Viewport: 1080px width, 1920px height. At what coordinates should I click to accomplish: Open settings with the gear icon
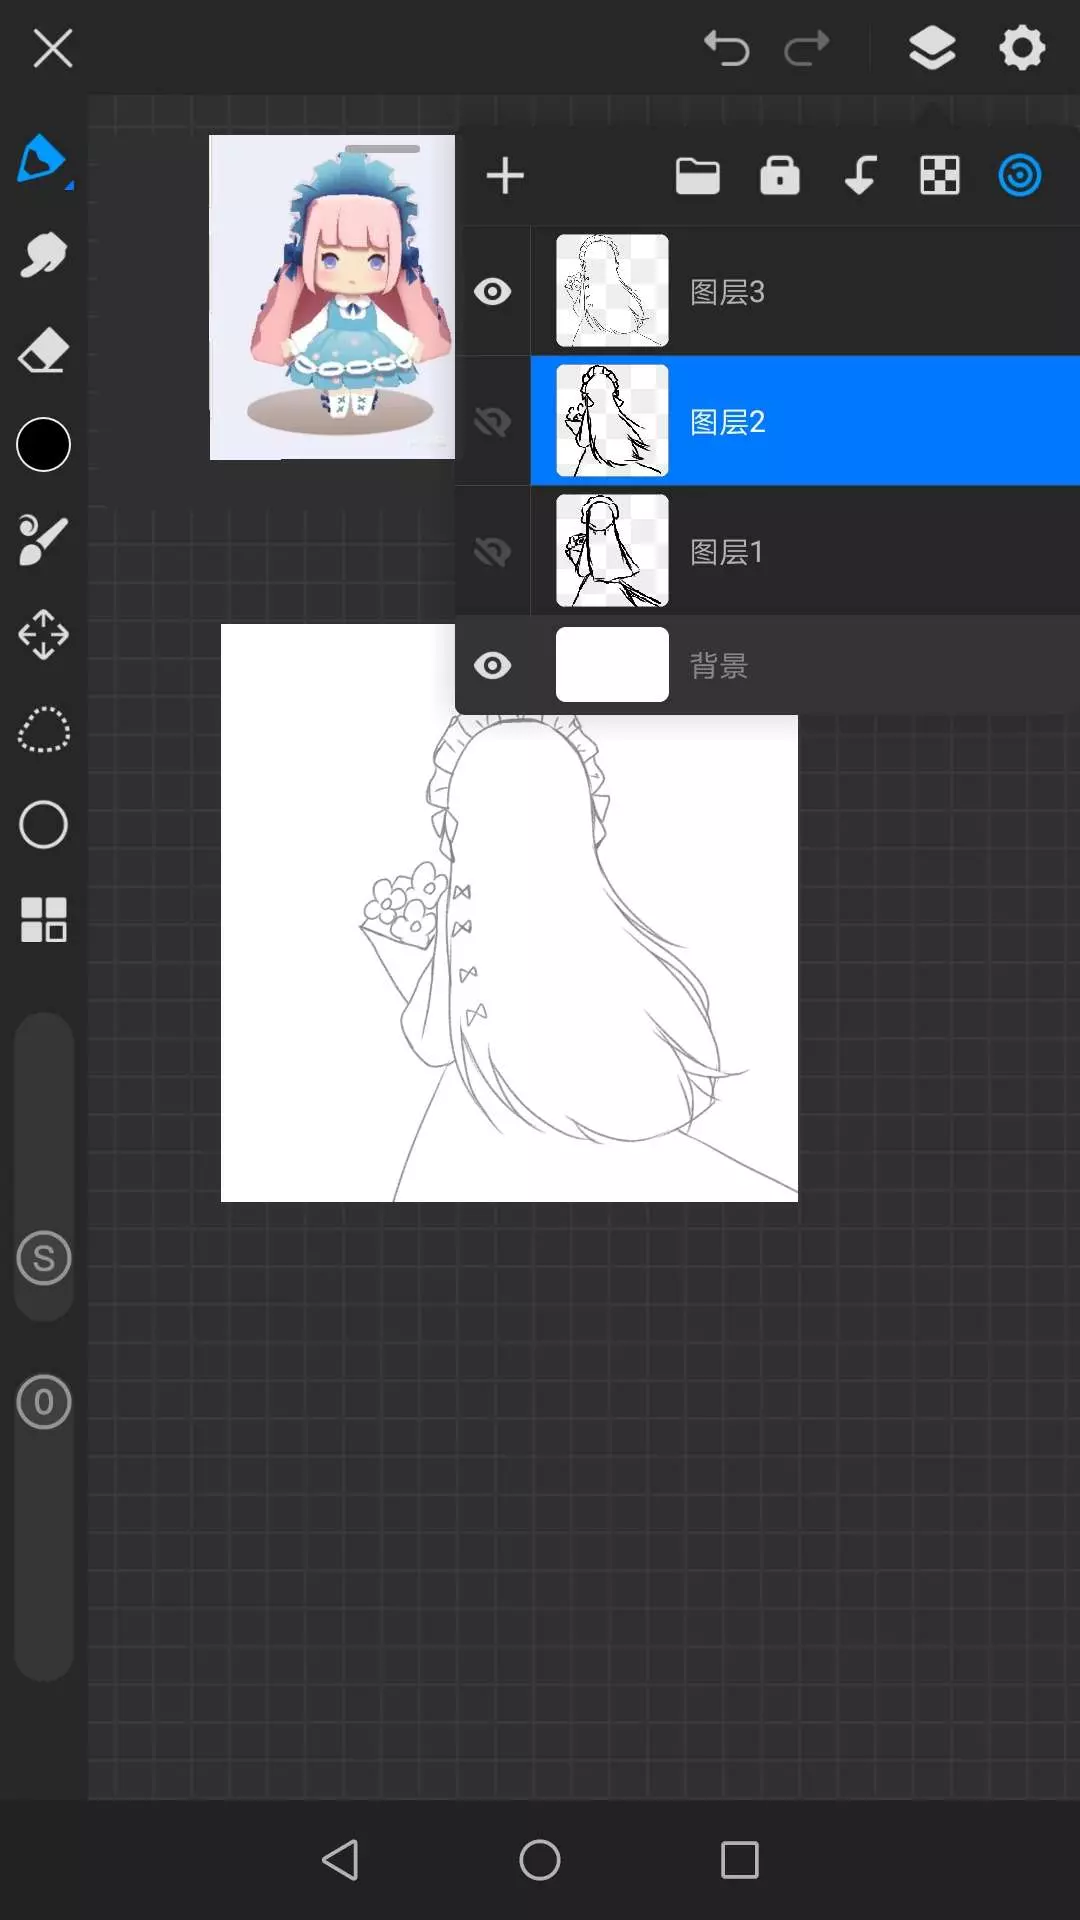[x=1021, y=48]
